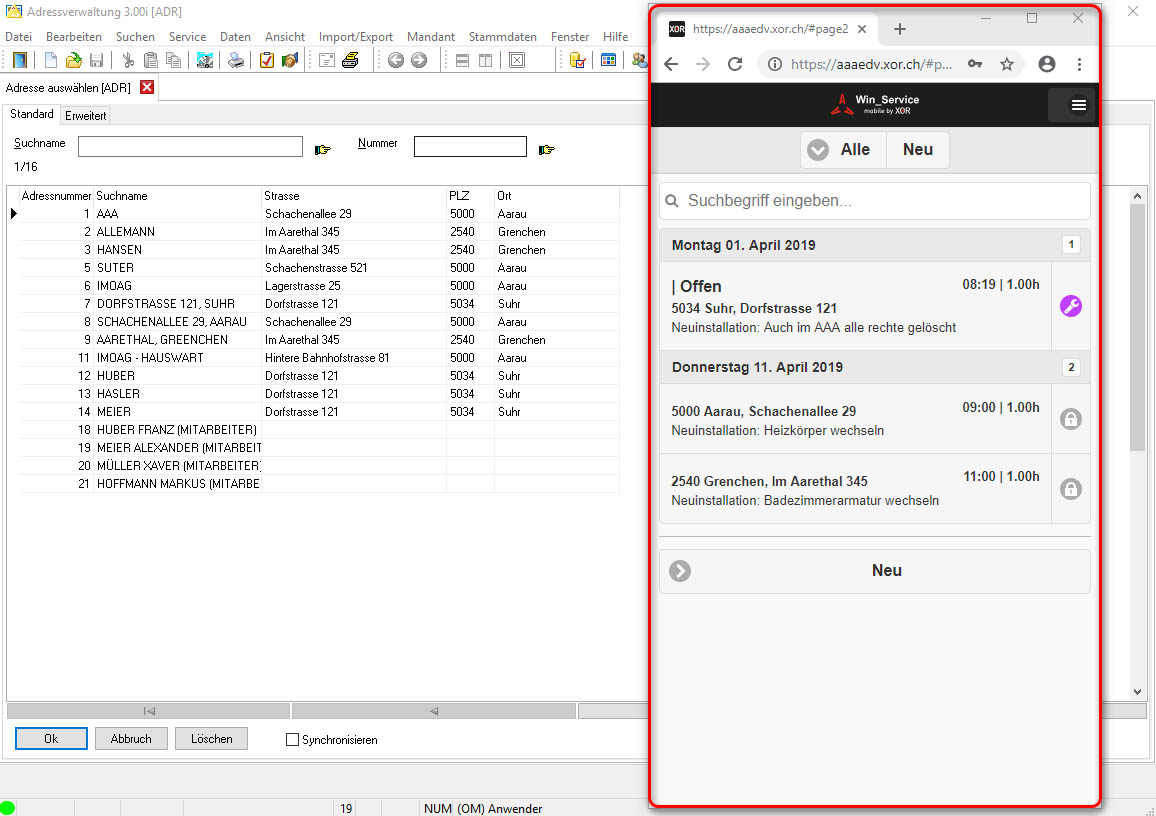This screenshot has width=1156, height=816.
Task: Click the copy documents icon
Action: click(173, 60)
